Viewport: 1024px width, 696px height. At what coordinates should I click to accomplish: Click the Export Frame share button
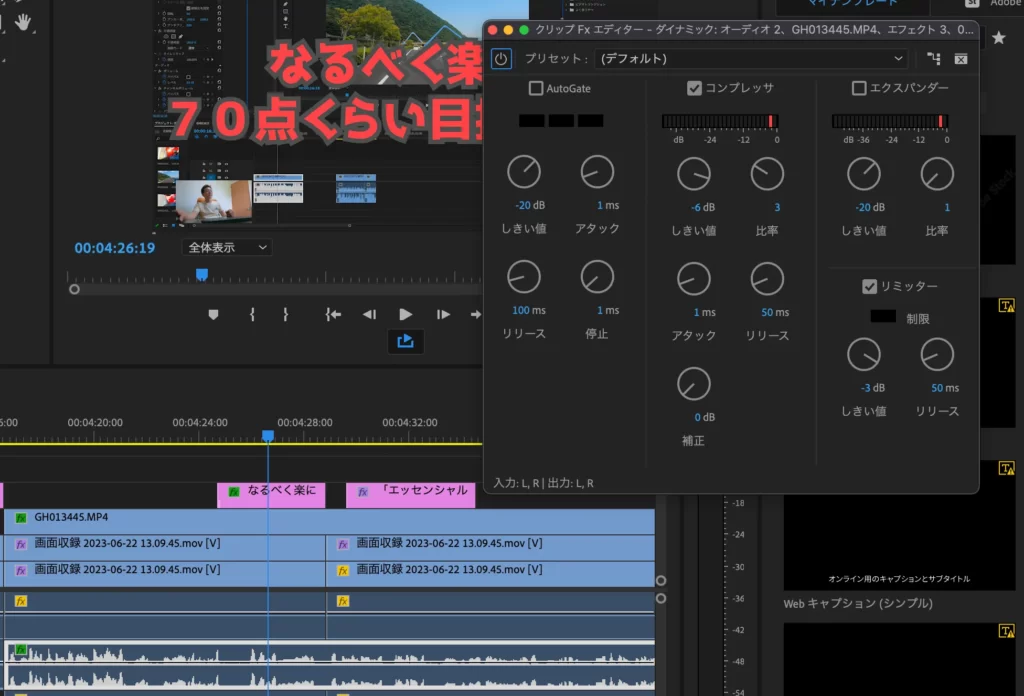point(406,341)
